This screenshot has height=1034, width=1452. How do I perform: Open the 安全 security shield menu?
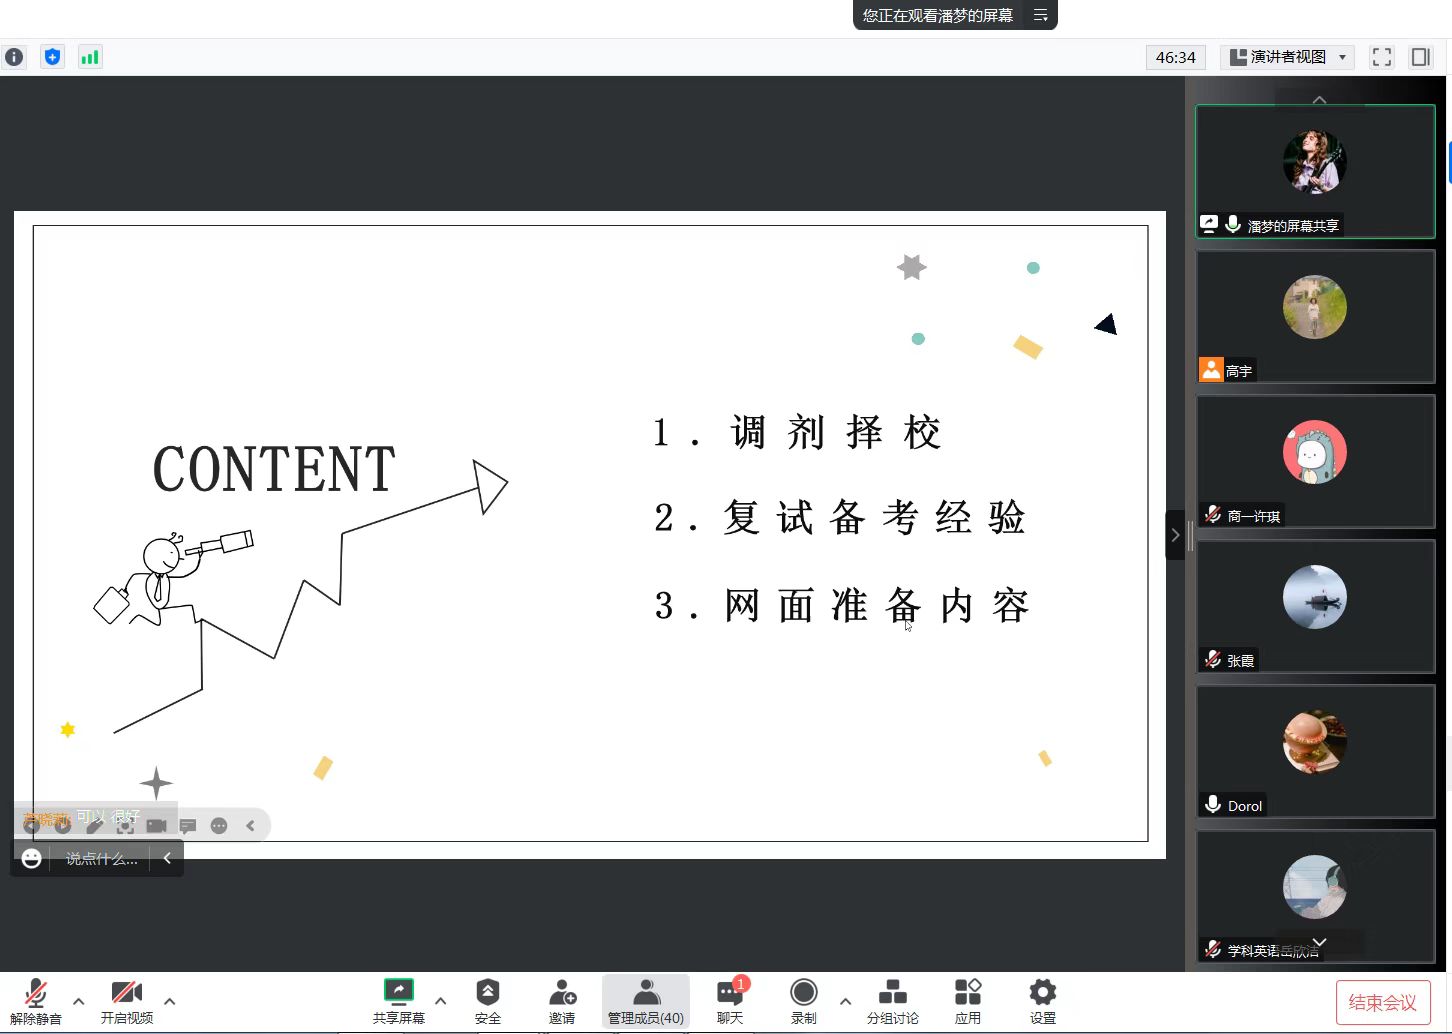pos(487,1000)
